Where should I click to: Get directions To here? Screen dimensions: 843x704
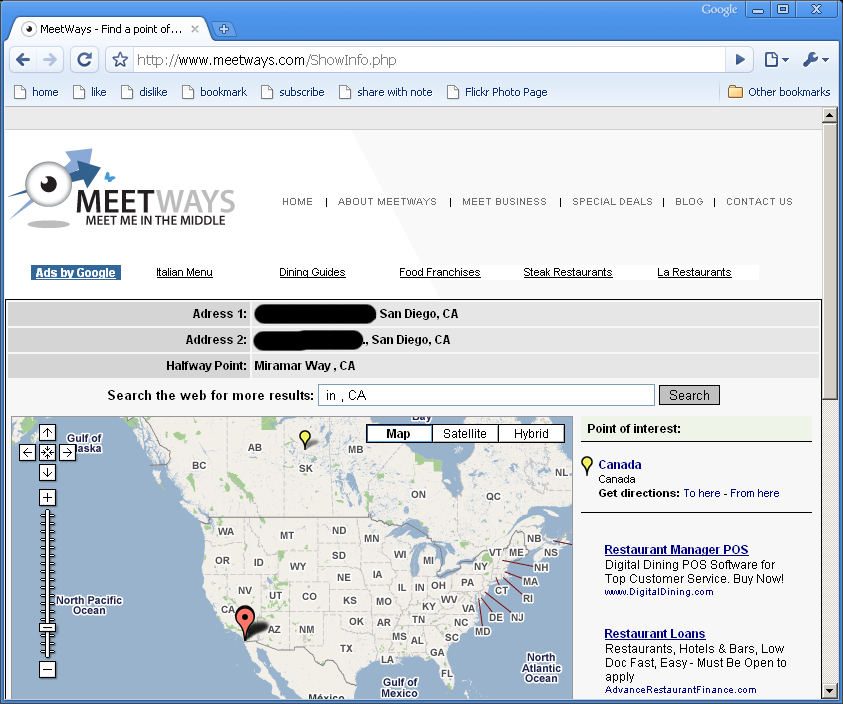[x=702, y=493]
